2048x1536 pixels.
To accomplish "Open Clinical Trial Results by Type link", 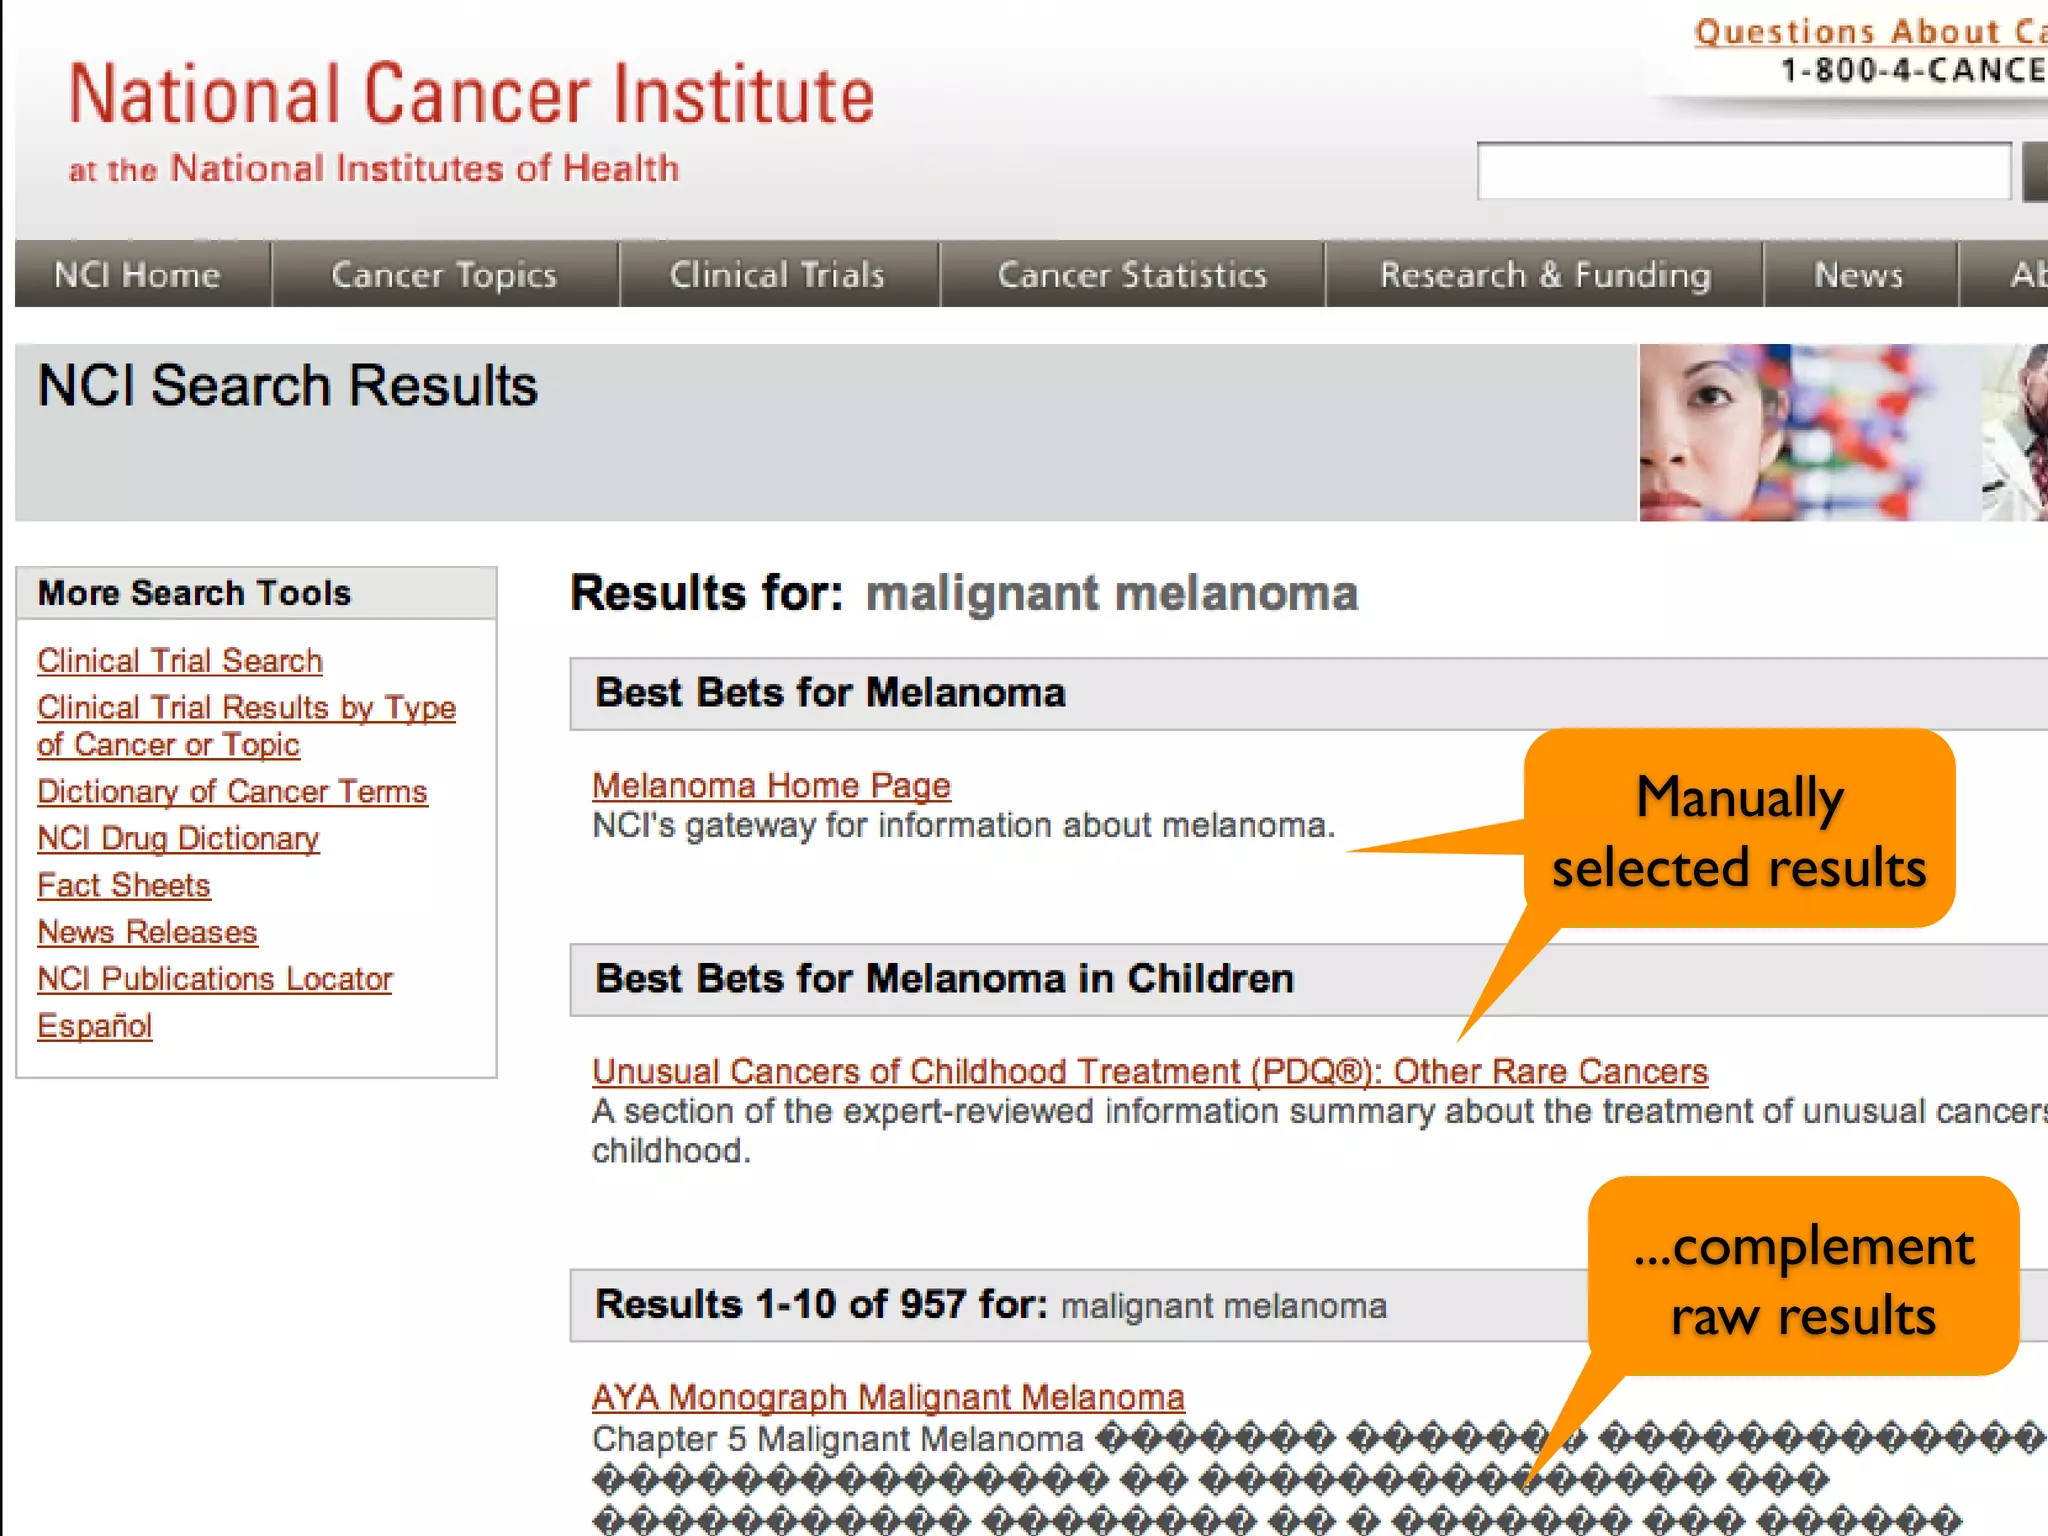I will coord(246,708).
